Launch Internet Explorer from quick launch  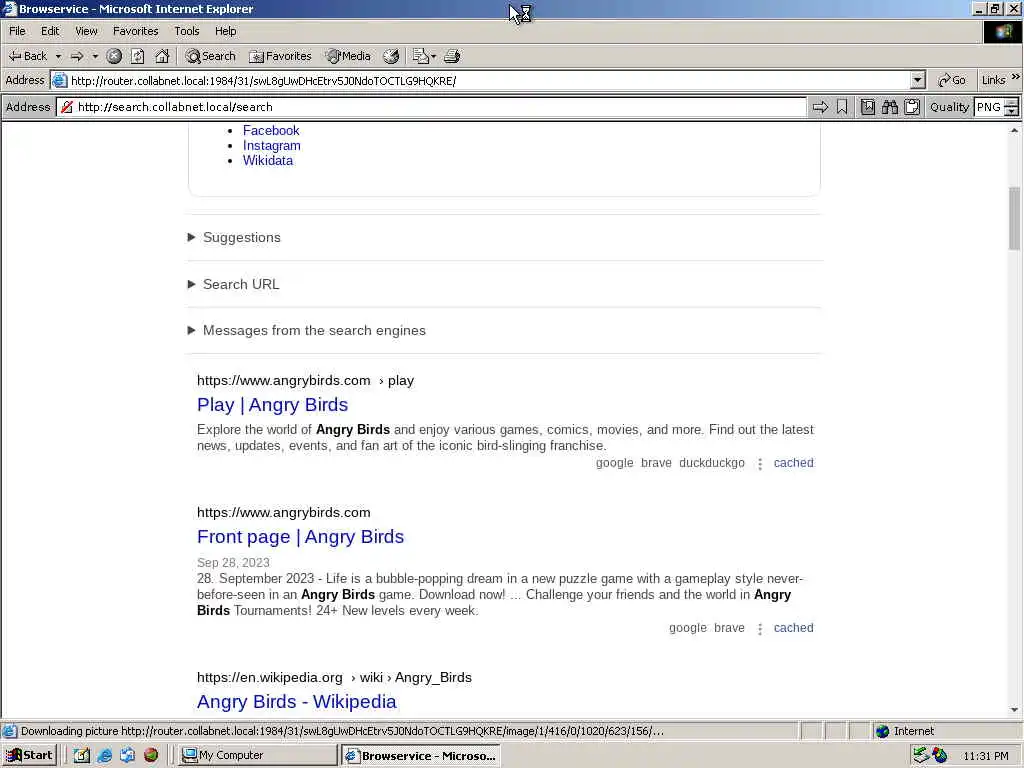[104, 756]
